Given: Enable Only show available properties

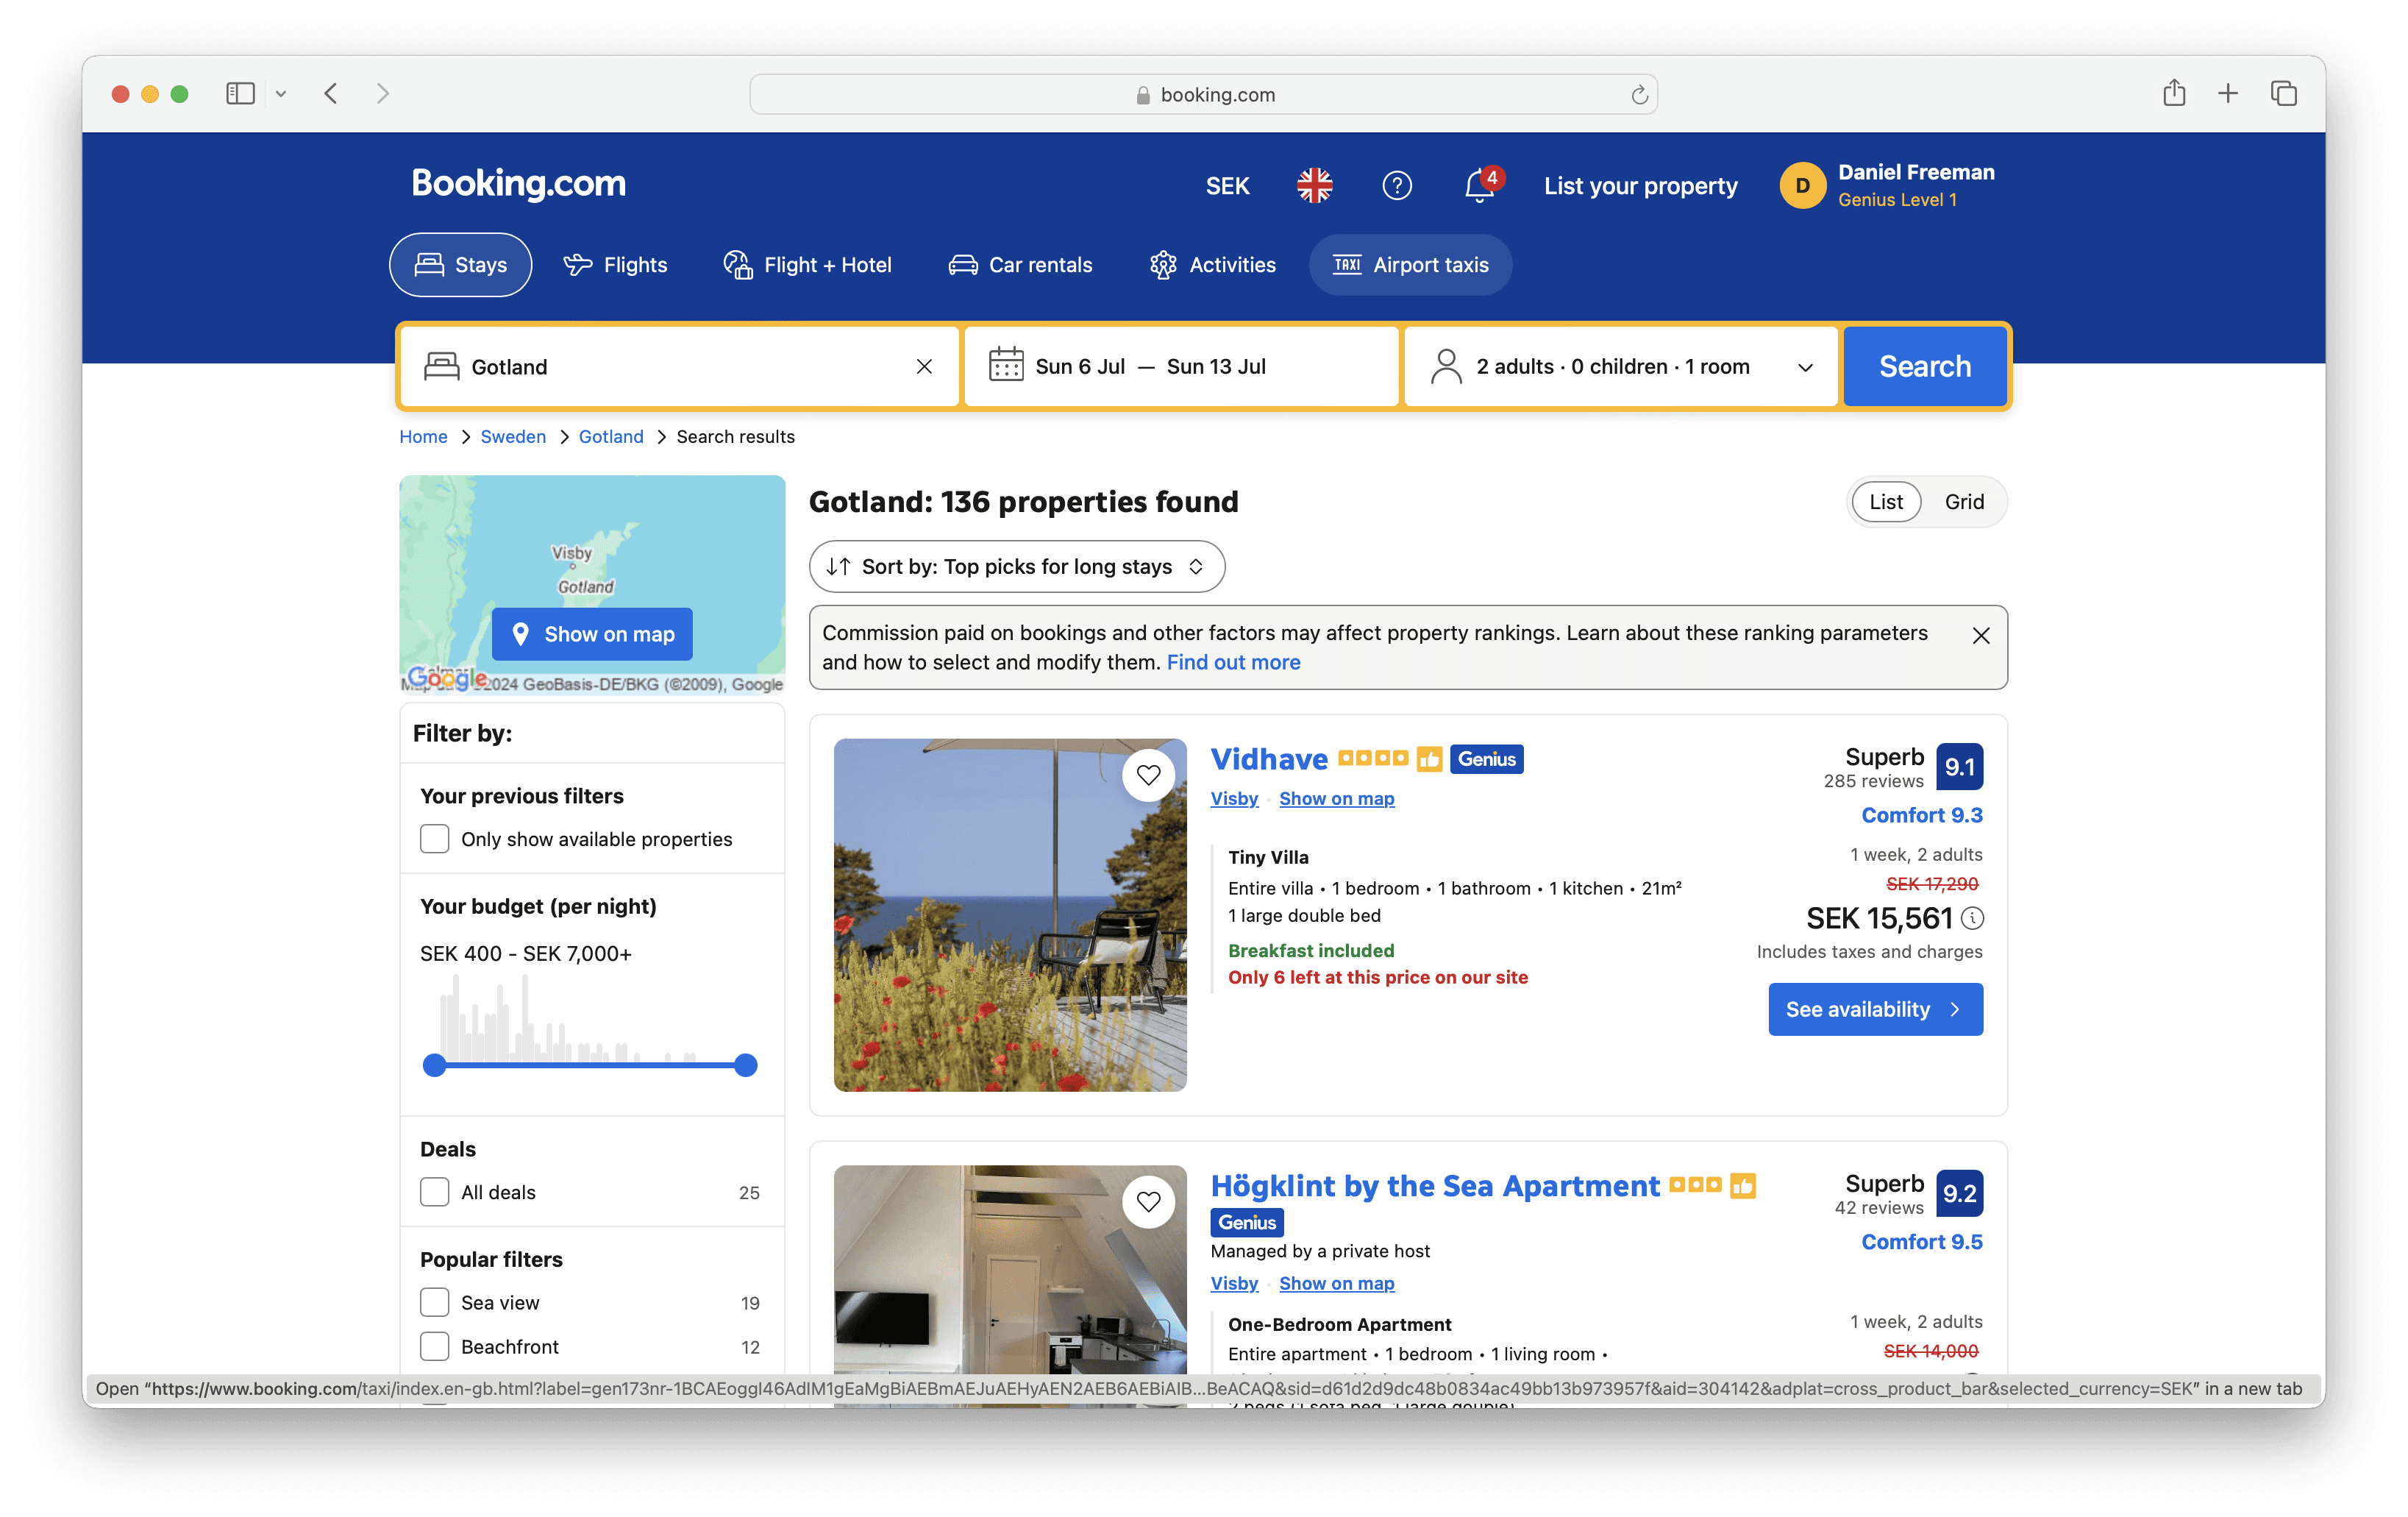Looking at the screenshot, I should tap(434, 838).
